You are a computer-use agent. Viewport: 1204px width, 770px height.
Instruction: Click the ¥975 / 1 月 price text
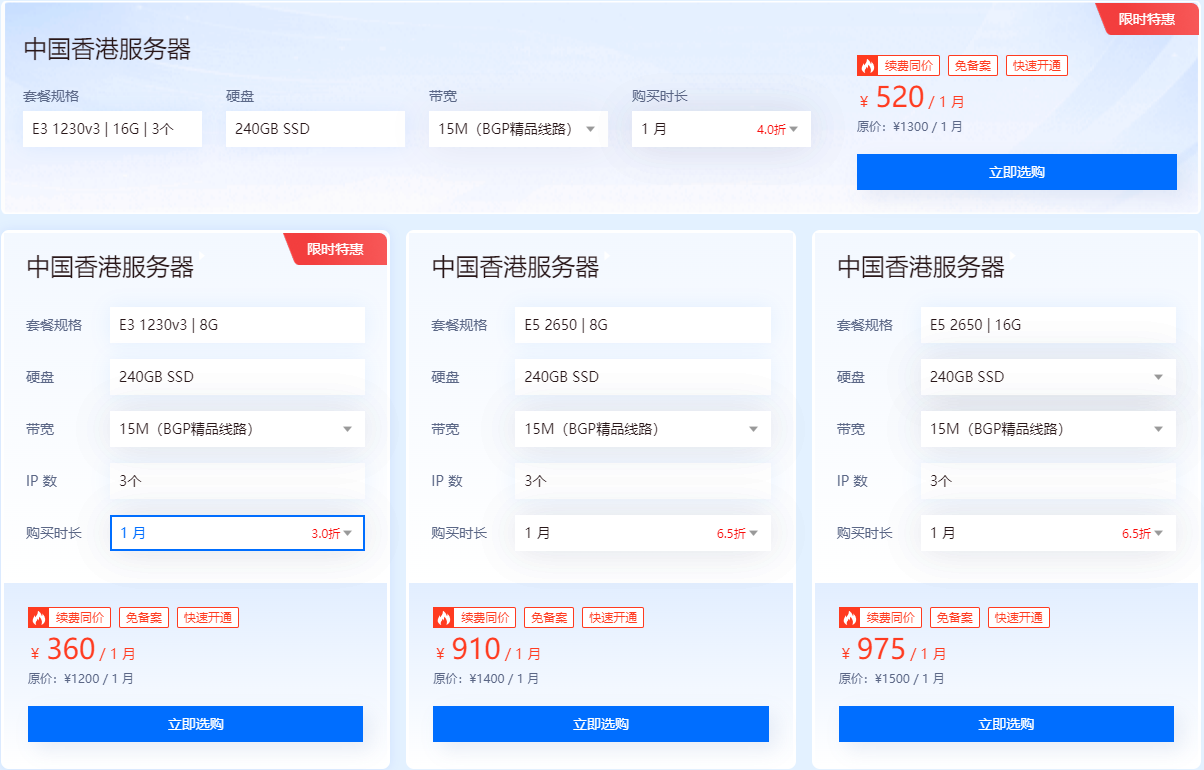pos(894,650)
